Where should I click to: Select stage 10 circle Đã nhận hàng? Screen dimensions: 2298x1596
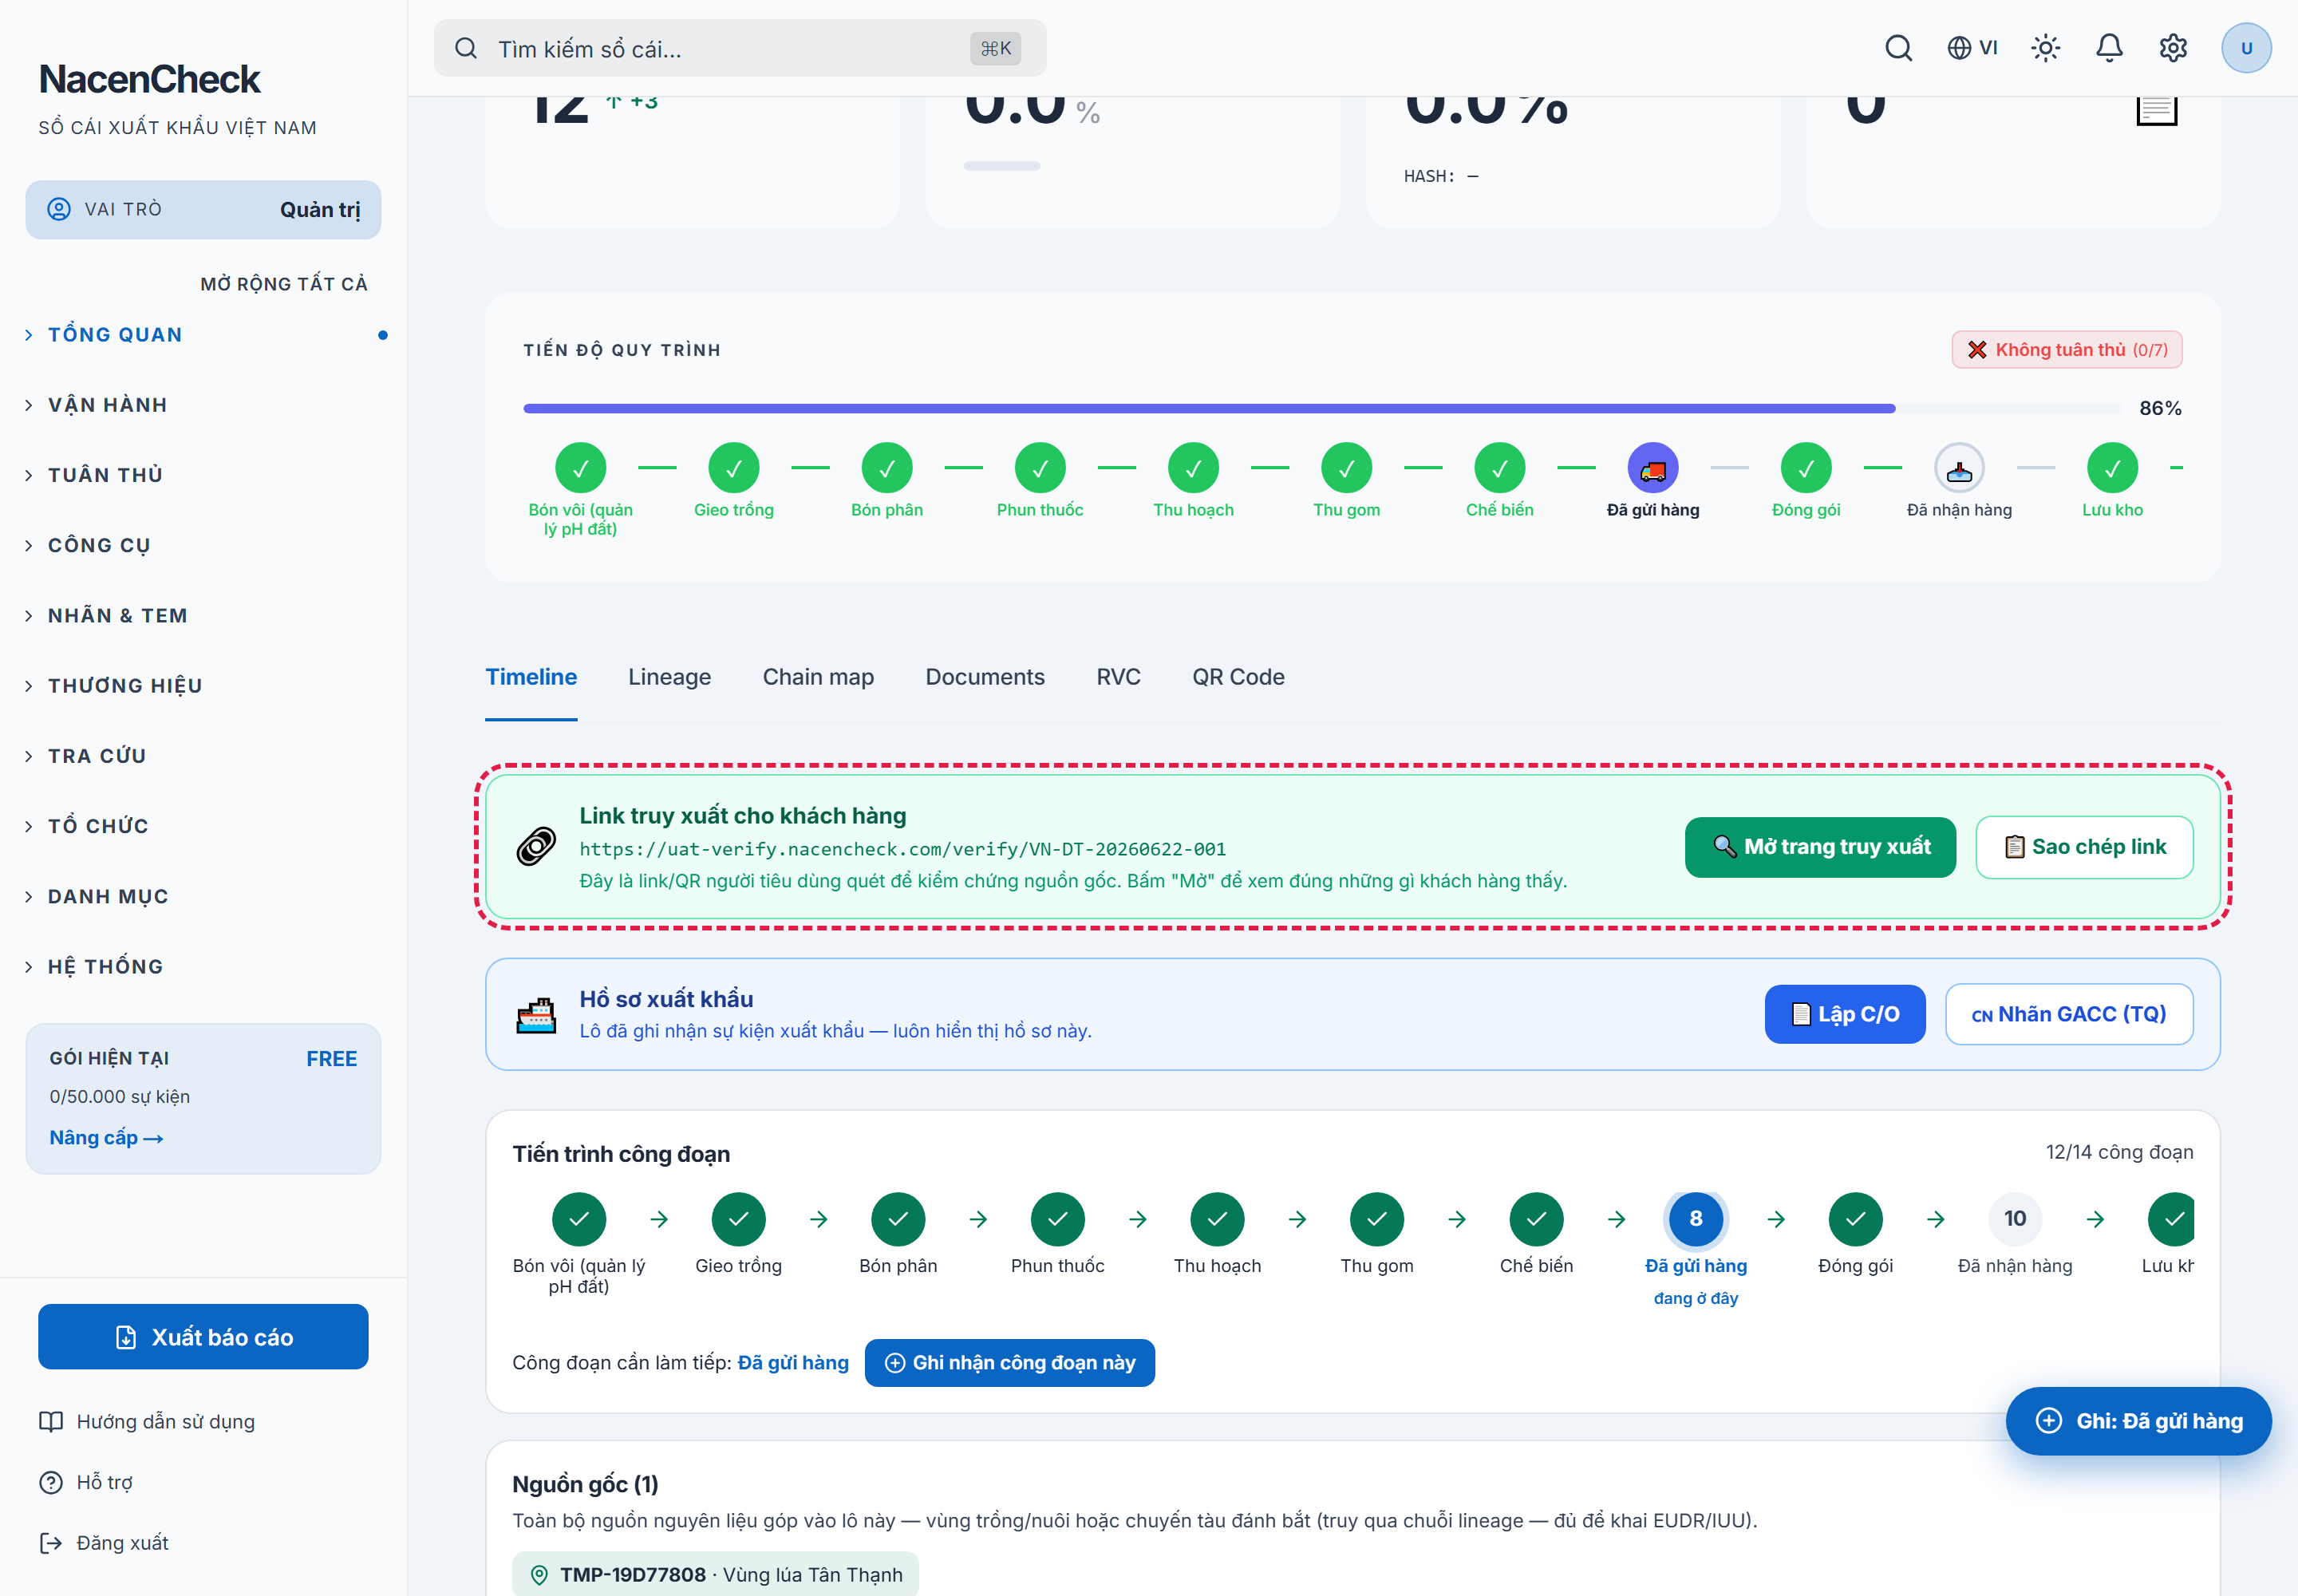point(2014,1218)
